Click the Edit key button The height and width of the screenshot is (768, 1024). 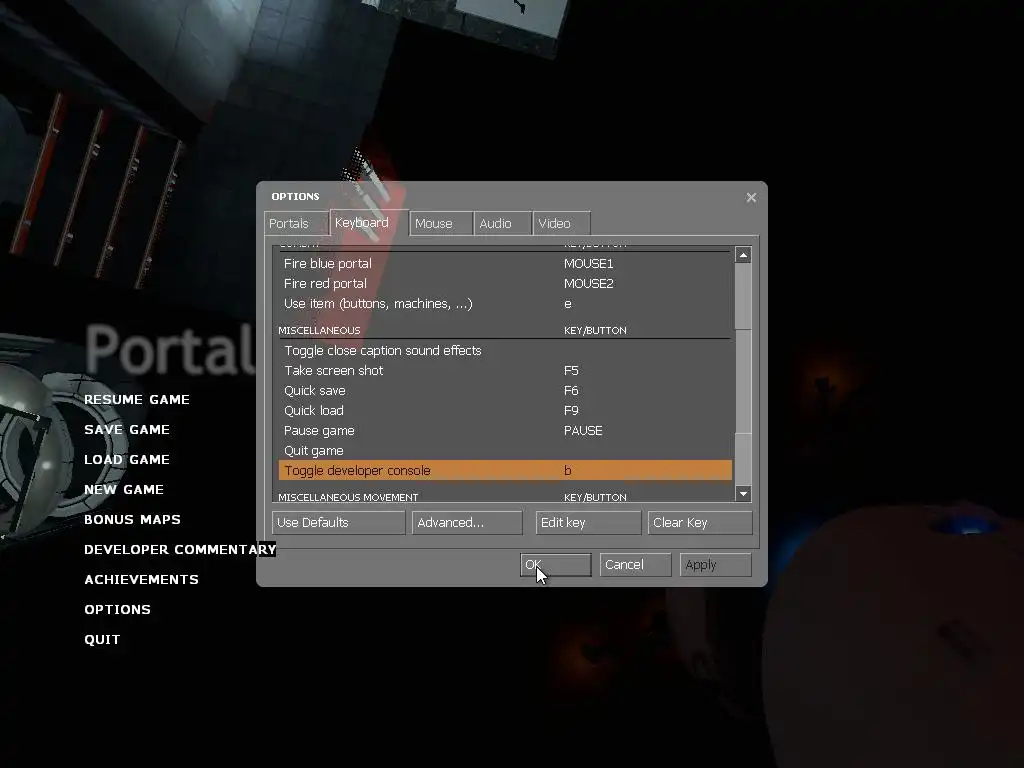(x=588, y=522)
